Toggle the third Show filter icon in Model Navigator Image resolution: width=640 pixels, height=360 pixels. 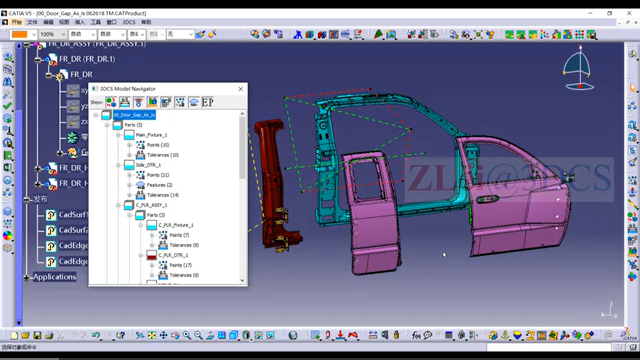tap(138, 102)
